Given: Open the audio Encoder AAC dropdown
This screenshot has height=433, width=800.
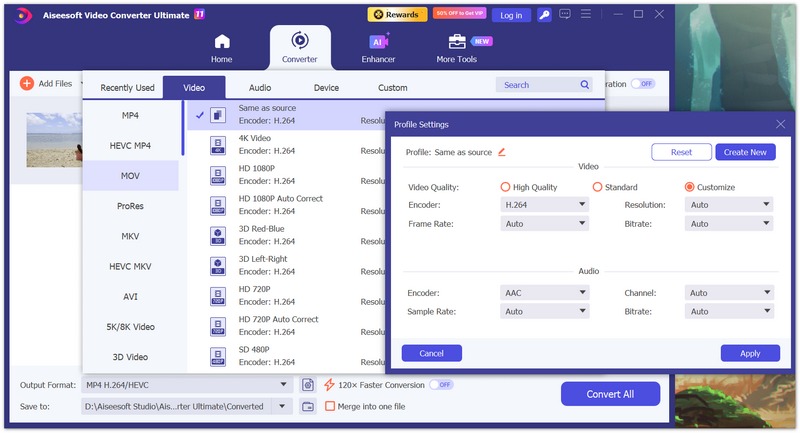Looking at the screenshot, I should click(544, 293).
